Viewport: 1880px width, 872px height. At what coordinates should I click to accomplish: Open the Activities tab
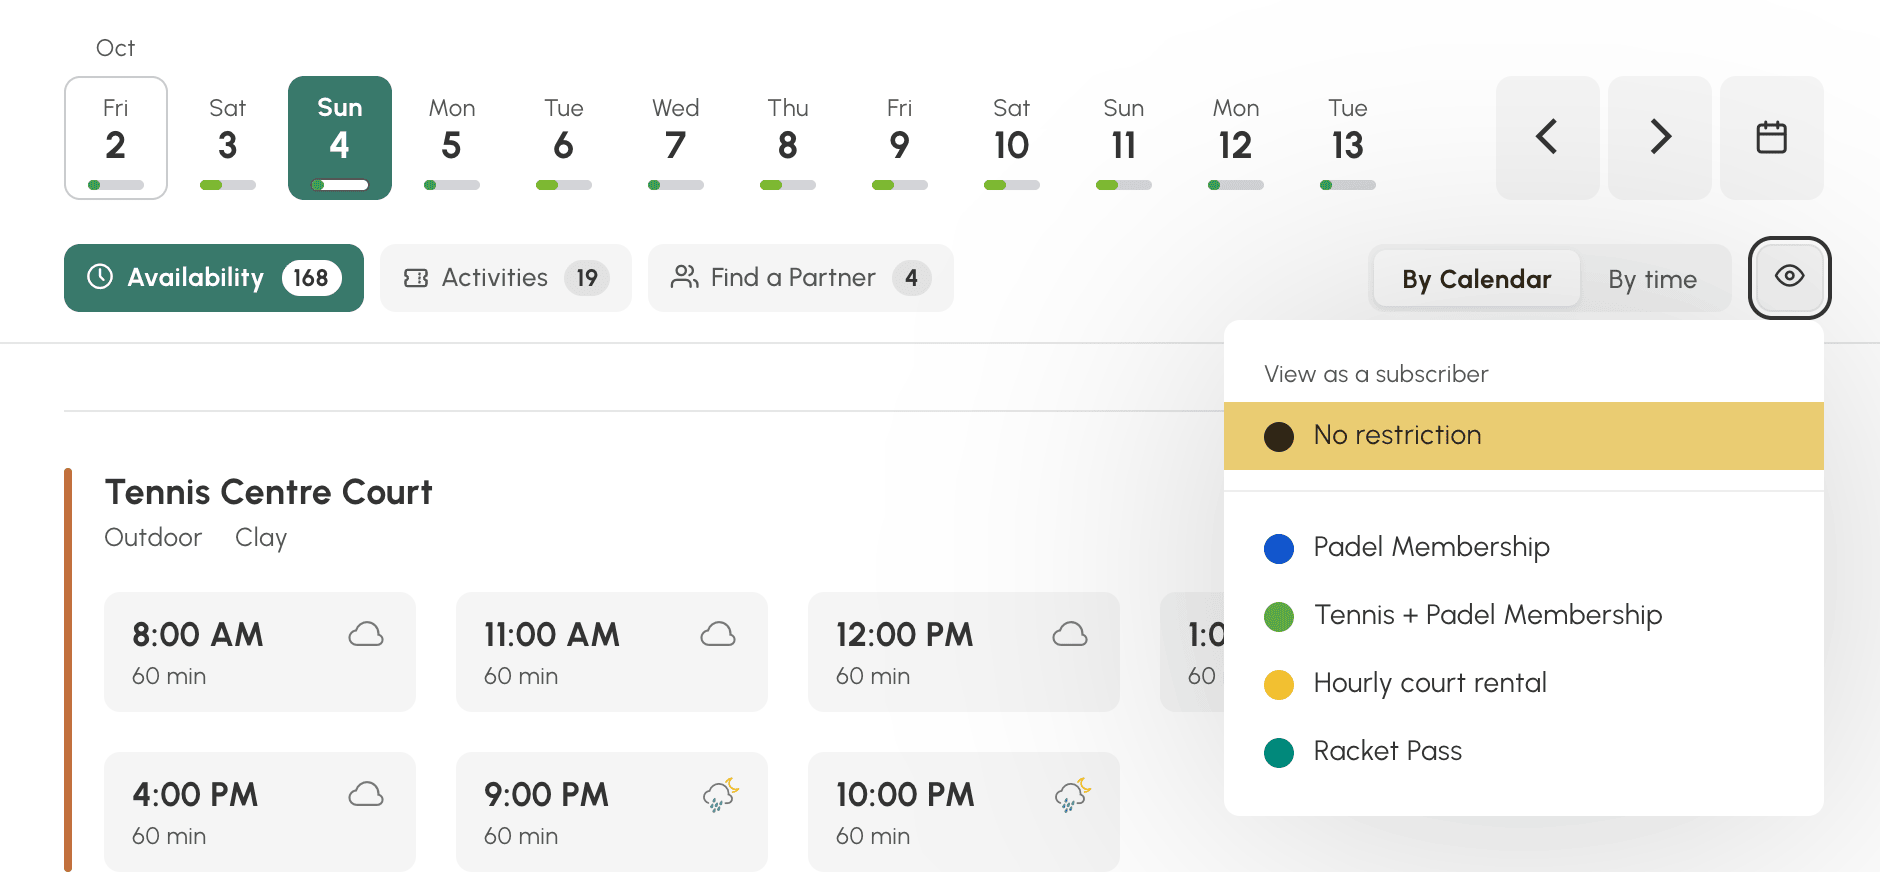point(506,278)
